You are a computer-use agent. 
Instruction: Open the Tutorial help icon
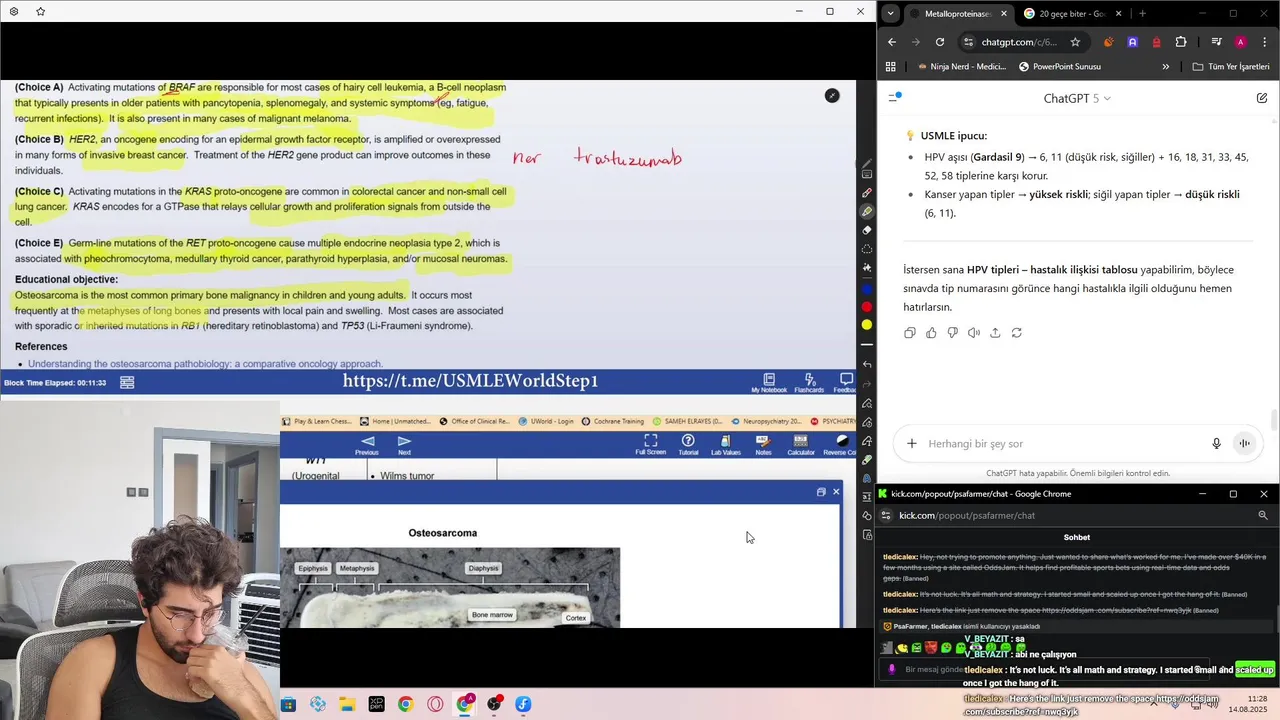pos(688,445)
